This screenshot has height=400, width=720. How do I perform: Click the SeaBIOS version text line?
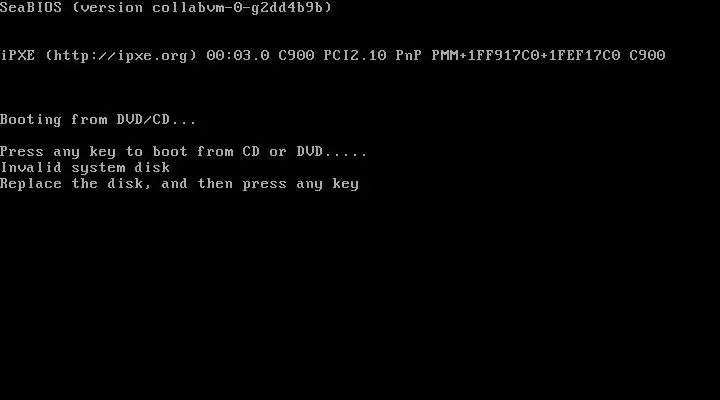point(166,7)
